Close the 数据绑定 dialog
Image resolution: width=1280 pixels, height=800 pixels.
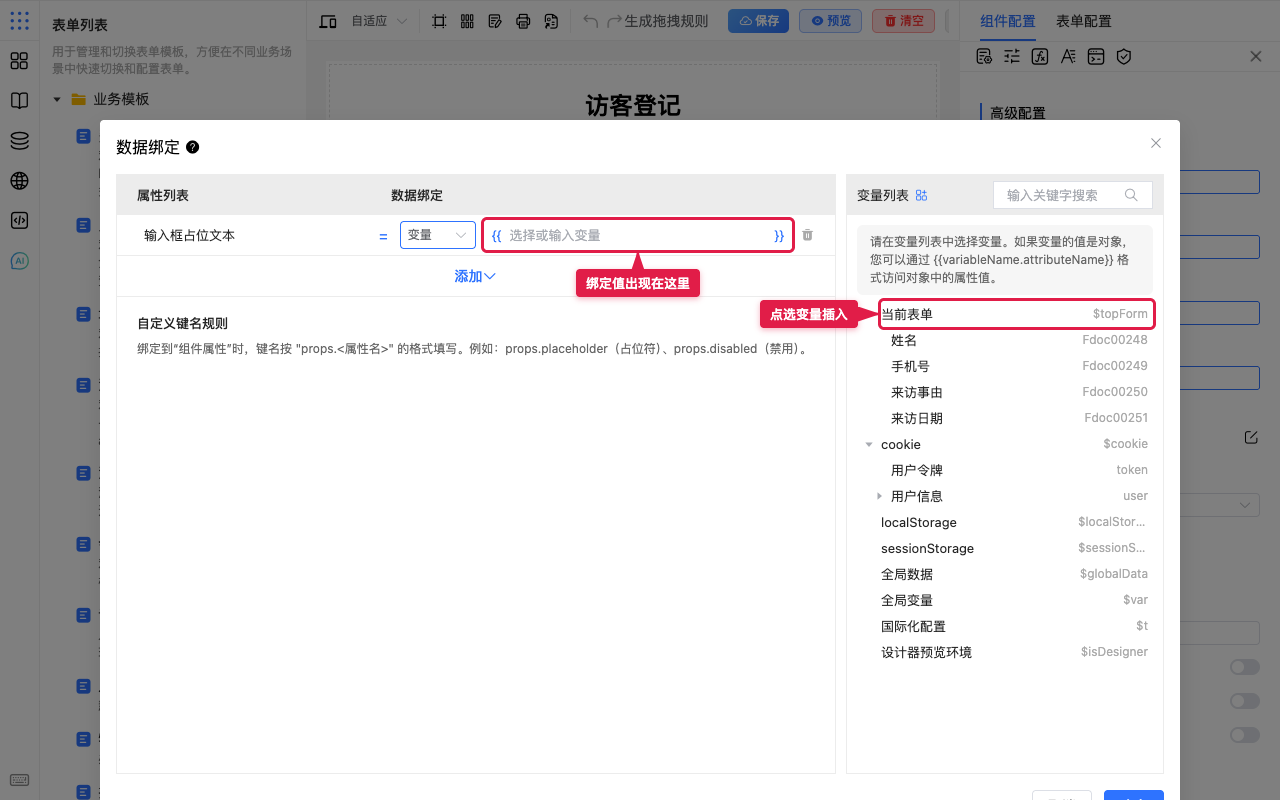1156,143
